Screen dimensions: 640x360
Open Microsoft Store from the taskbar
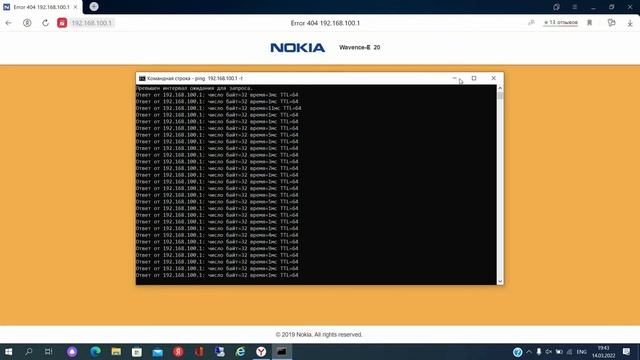click(137, 351)
